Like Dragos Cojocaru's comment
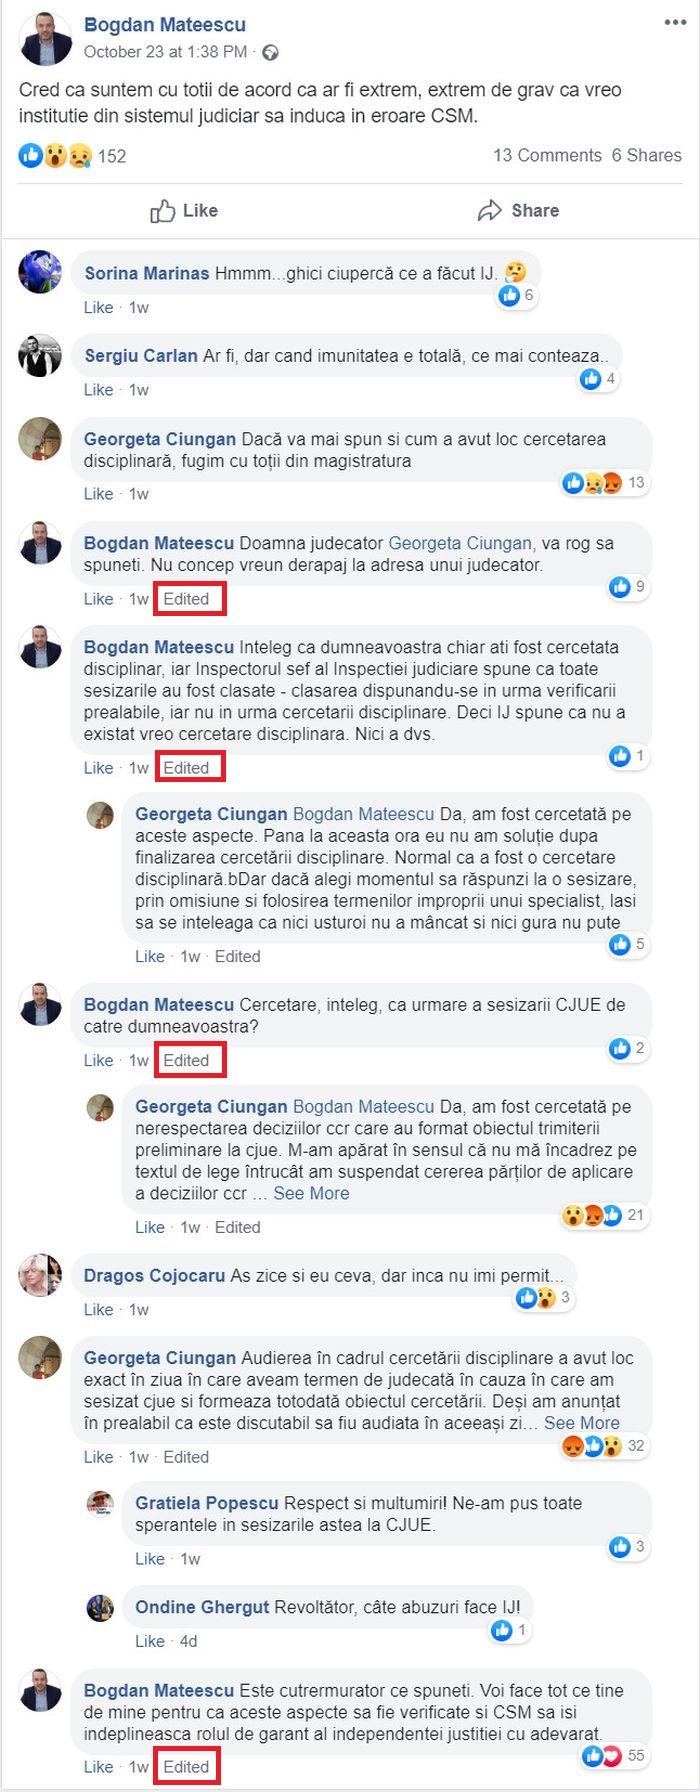This screenshot has height=1792, width=700. tap(98, 1310)
